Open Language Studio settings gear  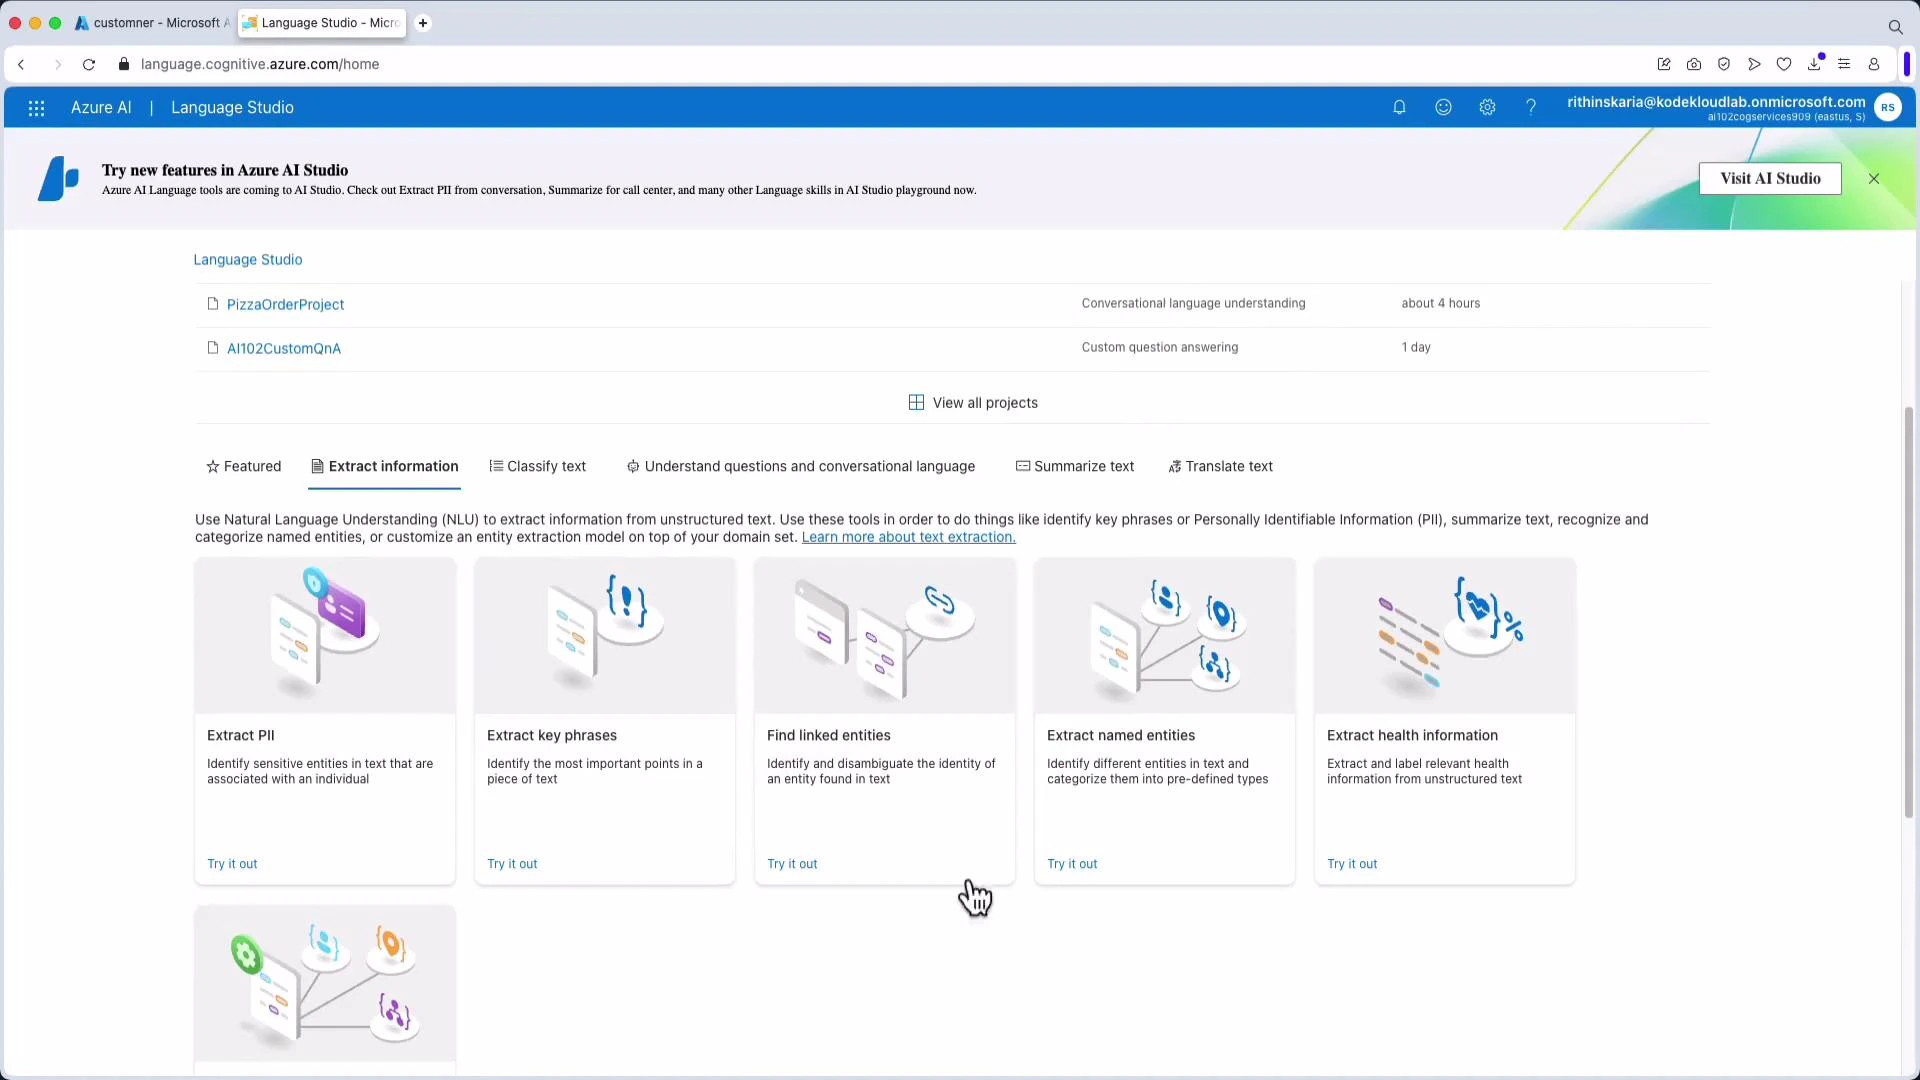pos(1487,107)
